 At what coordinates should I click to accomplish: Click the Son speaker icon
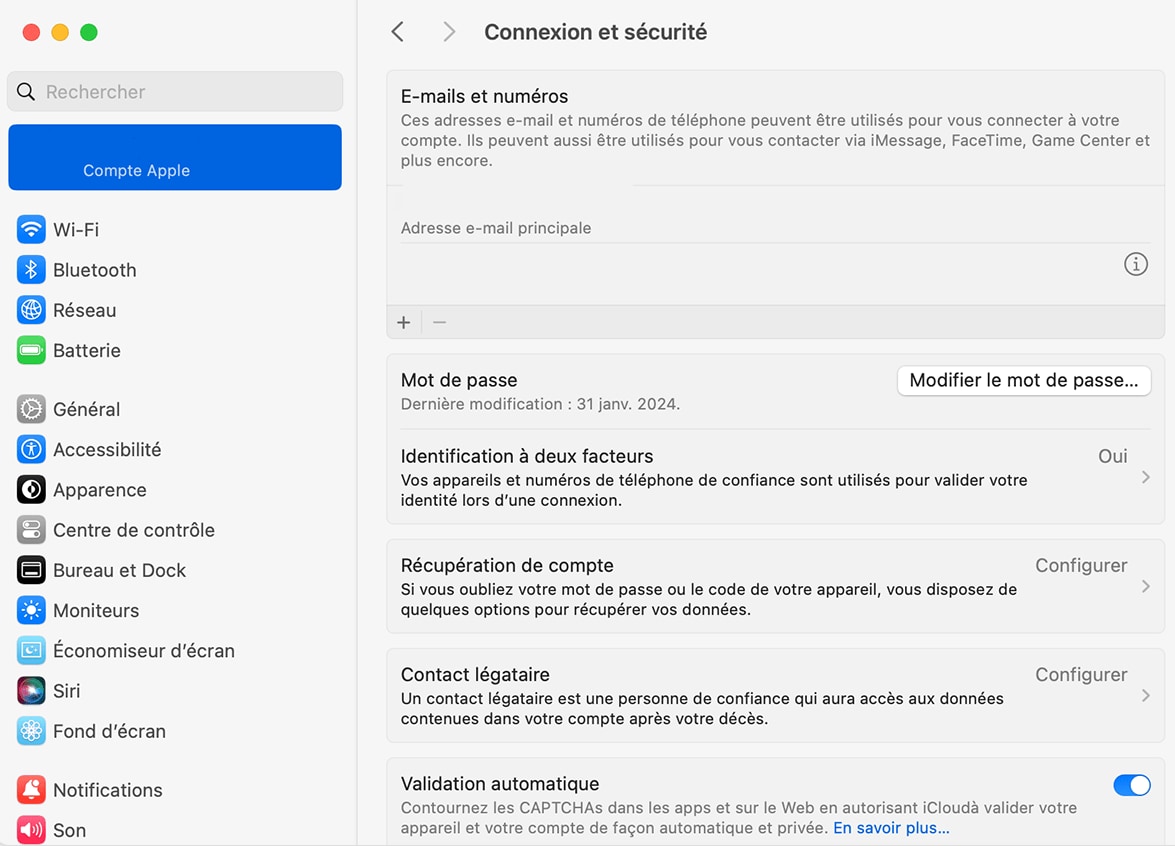click(31, 830)
